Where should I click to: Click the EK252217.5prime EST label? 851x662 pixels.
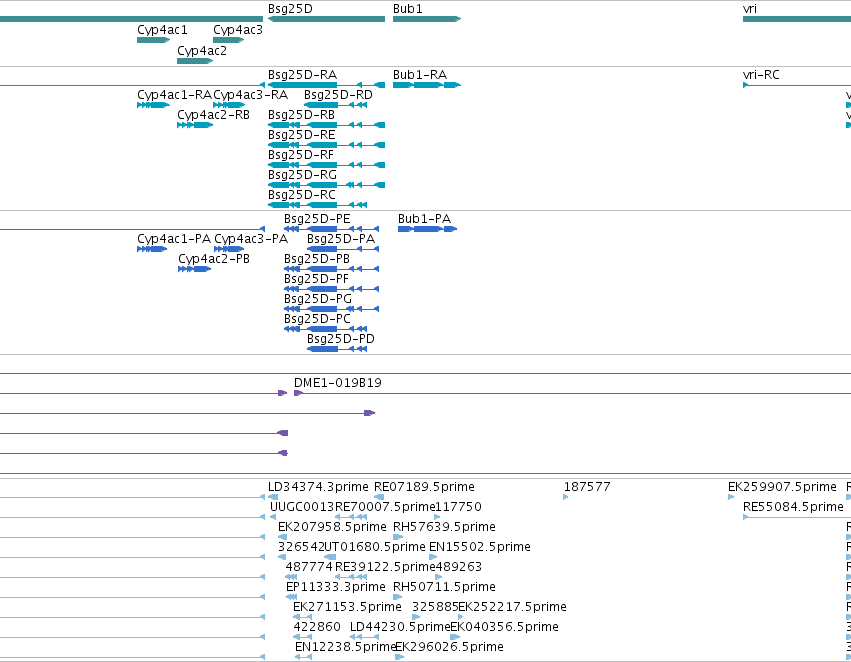[512, 607]
